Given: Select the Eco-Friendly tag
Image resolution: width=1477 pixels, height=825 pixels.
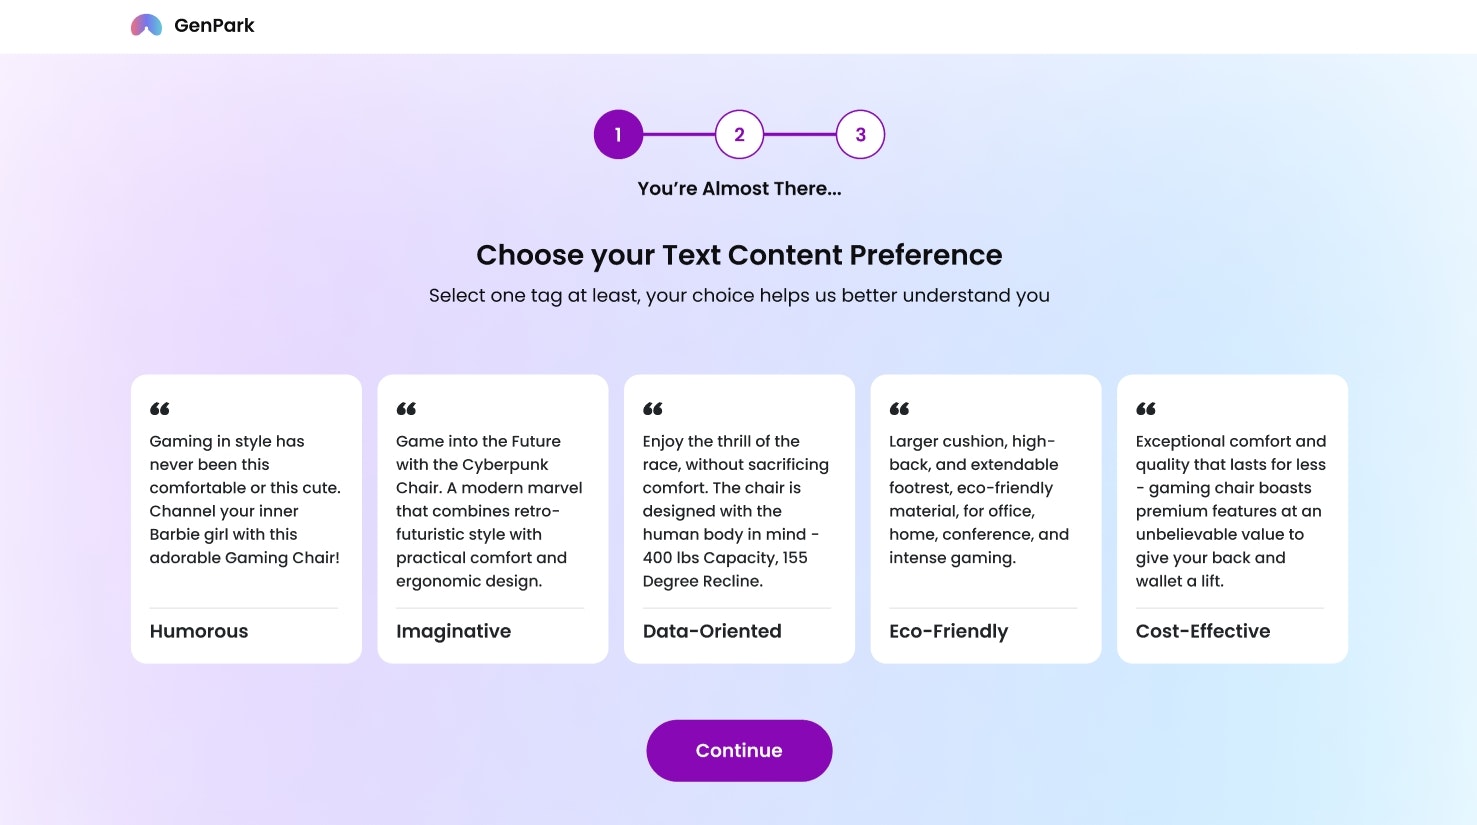Looking at the screenshot, I should click(x=948, y=631).
